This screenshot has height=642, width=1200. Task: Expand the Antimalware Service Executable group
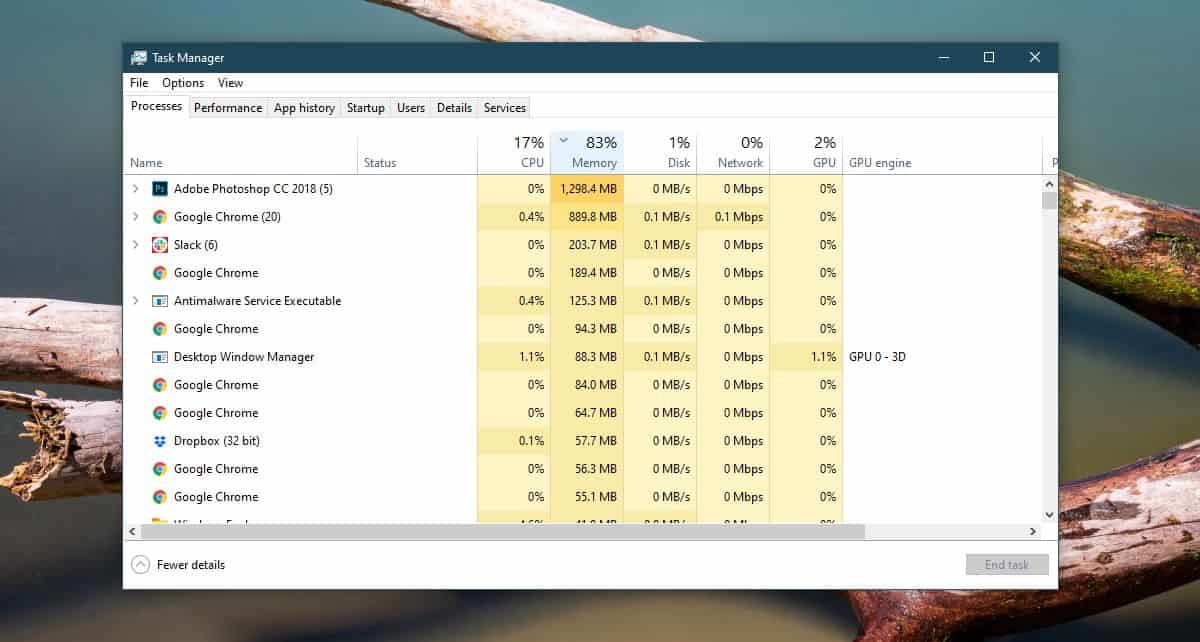click(x=136, y=300)
